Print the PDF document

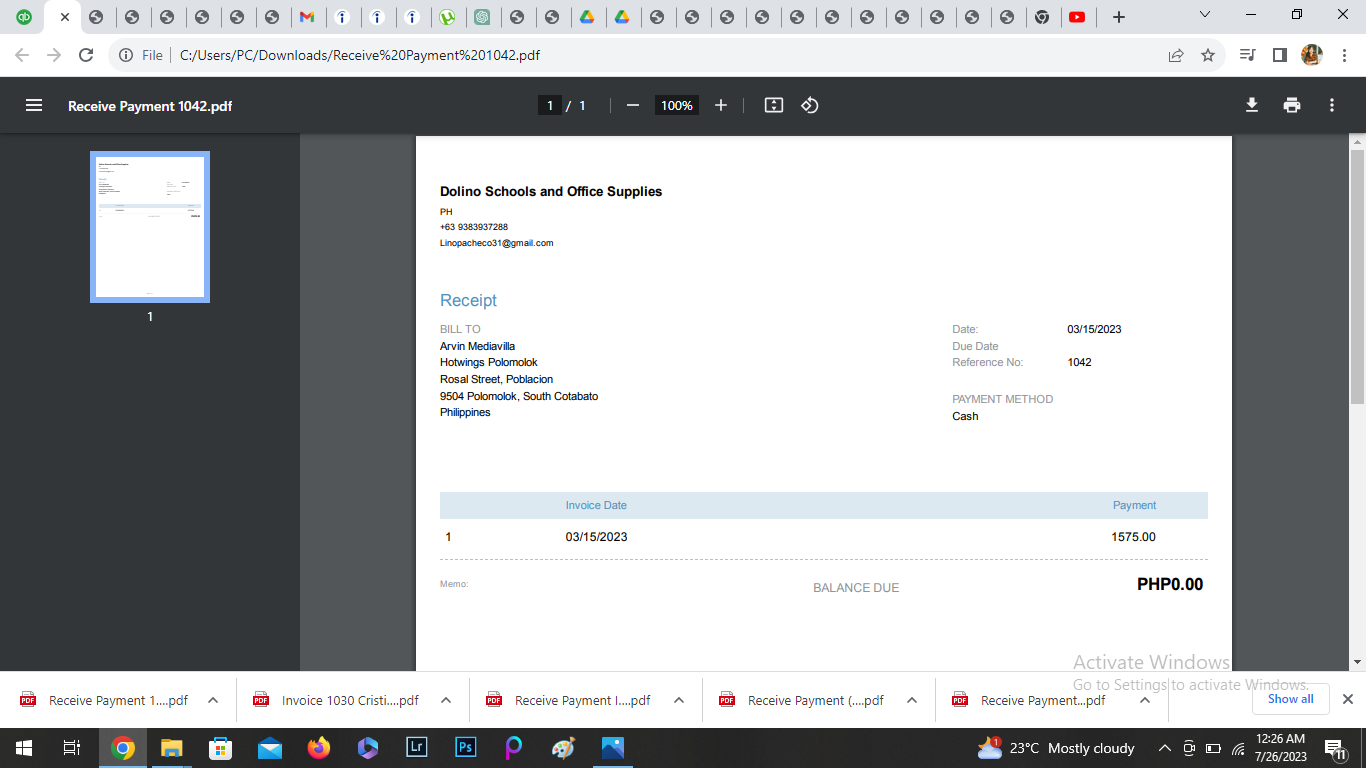[1292, 105]
